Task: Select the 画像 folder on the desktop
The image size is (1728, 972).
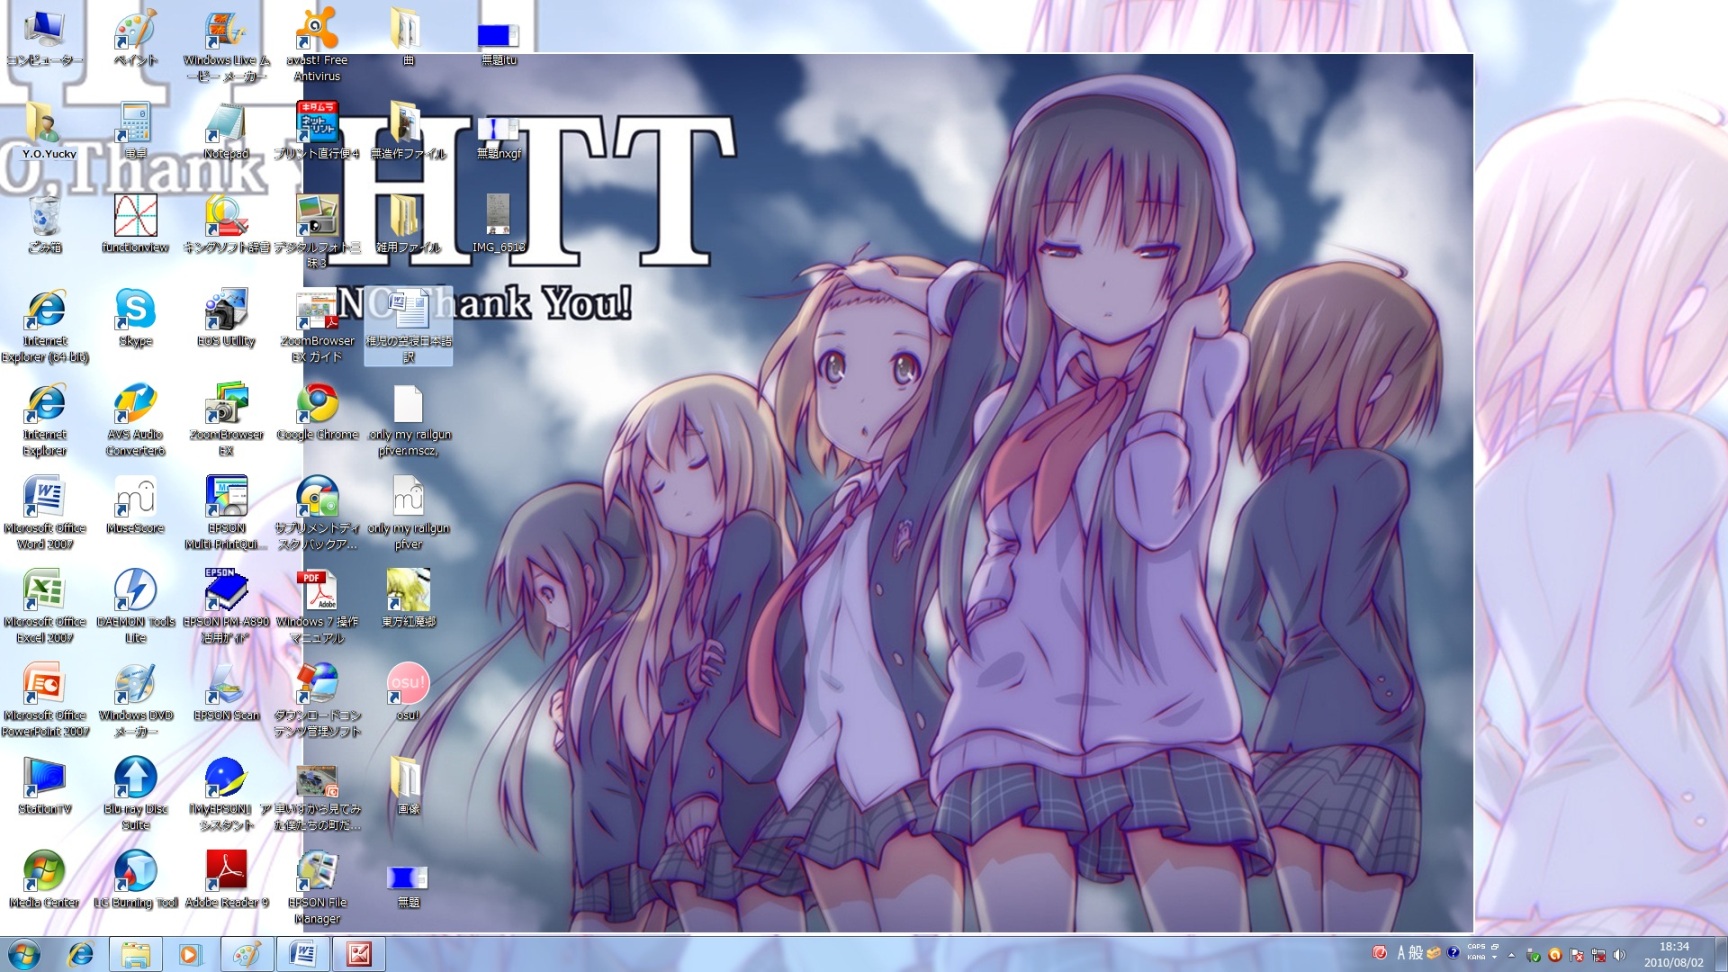Action: pos(408,786)
